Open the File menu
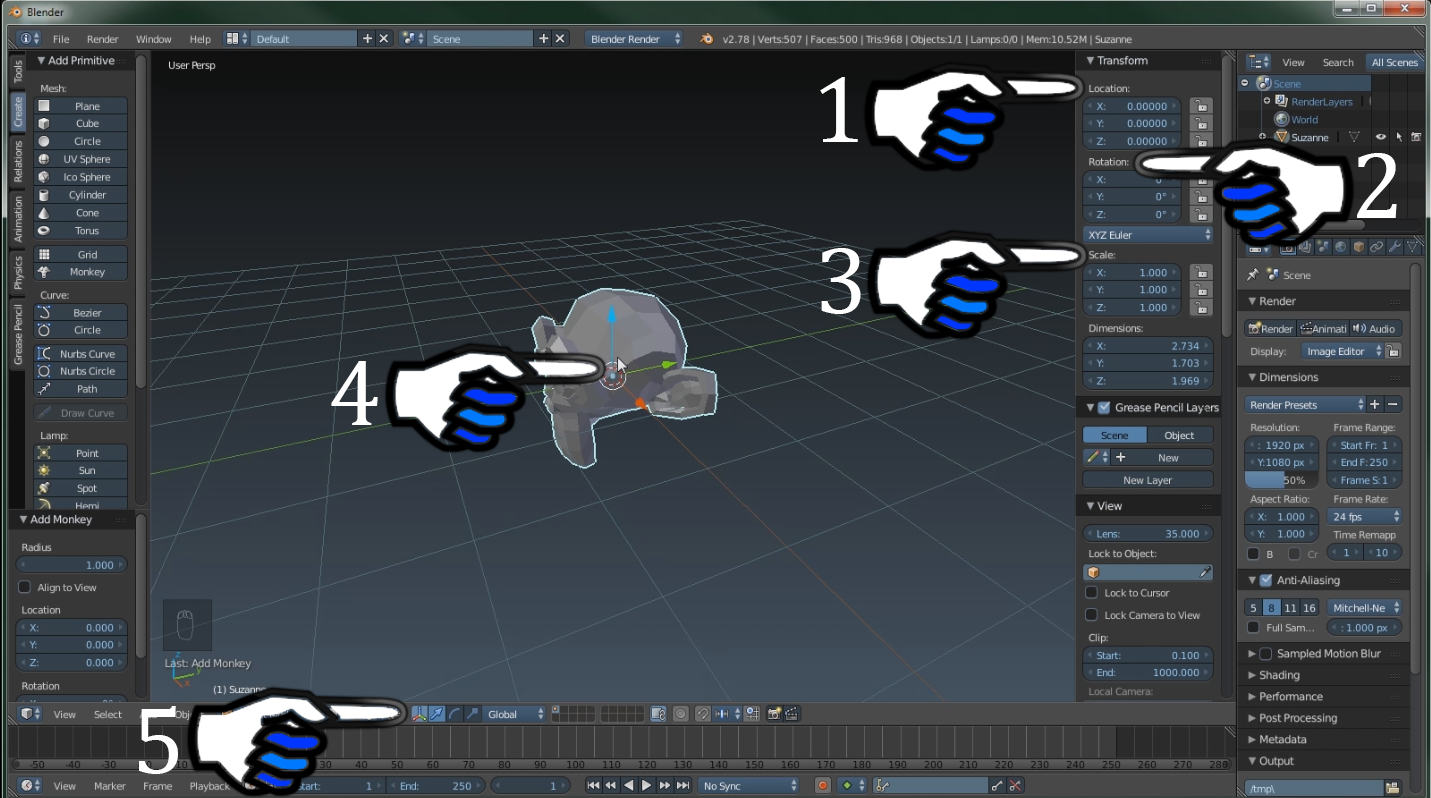This screenshot has width=1431, height=798. (61, 39)
